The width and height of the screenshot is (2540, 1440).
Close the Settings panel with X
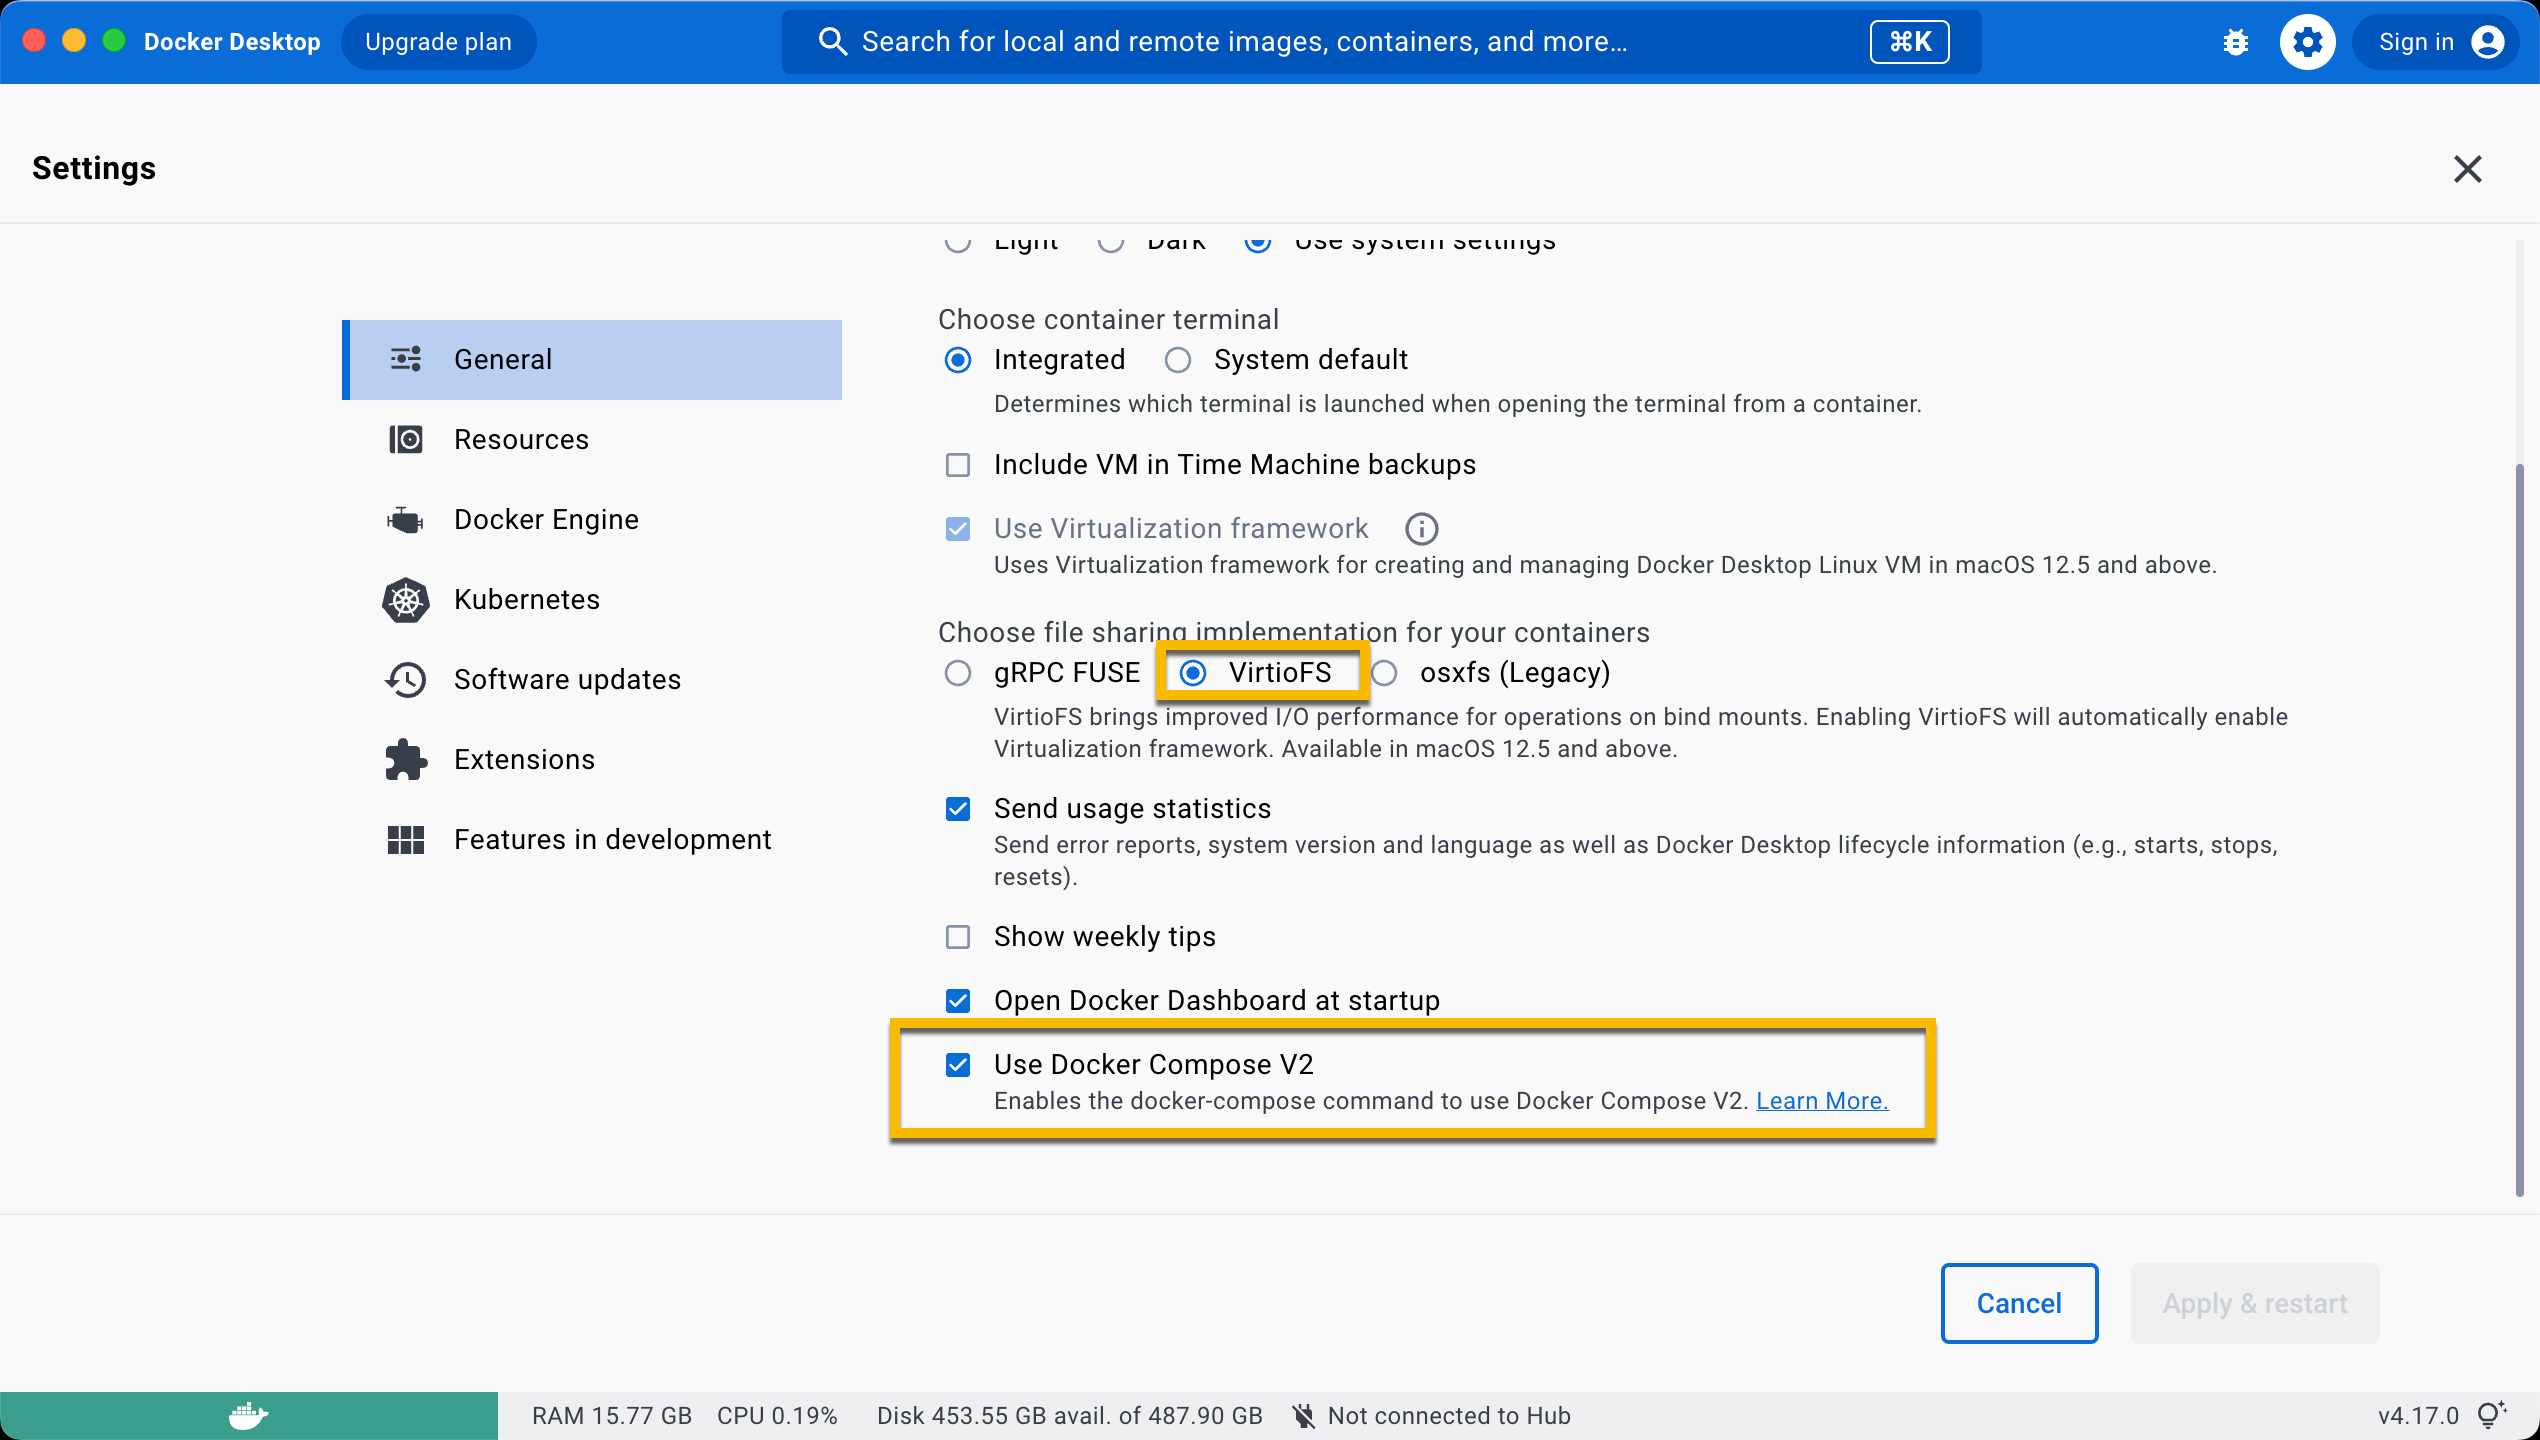tap(2468, 169)
